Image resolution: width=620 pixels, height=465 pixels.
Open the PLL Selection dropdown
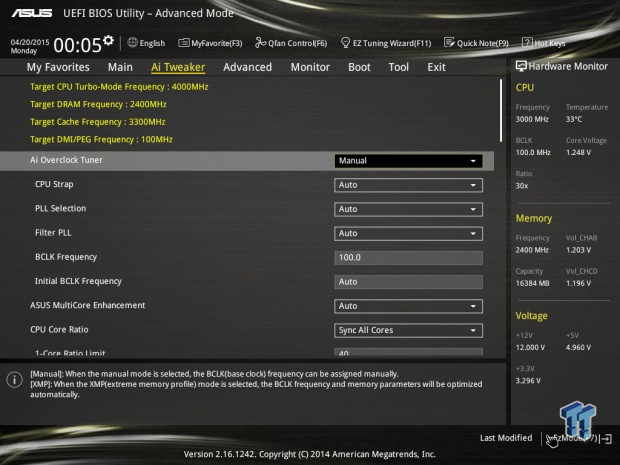[x=408, y=209]
